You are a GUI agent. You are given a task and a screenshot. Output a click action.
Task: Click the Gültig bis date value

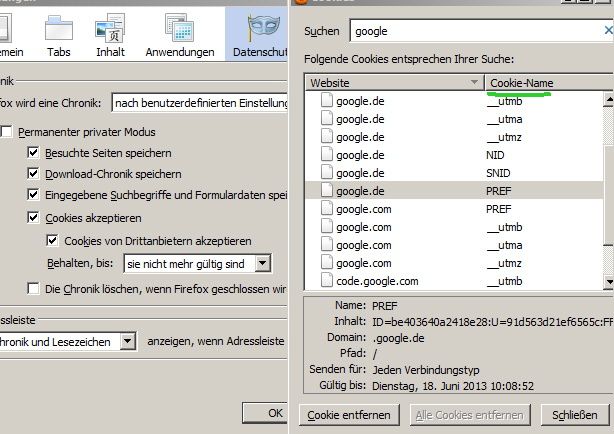(x=453, y=386)
